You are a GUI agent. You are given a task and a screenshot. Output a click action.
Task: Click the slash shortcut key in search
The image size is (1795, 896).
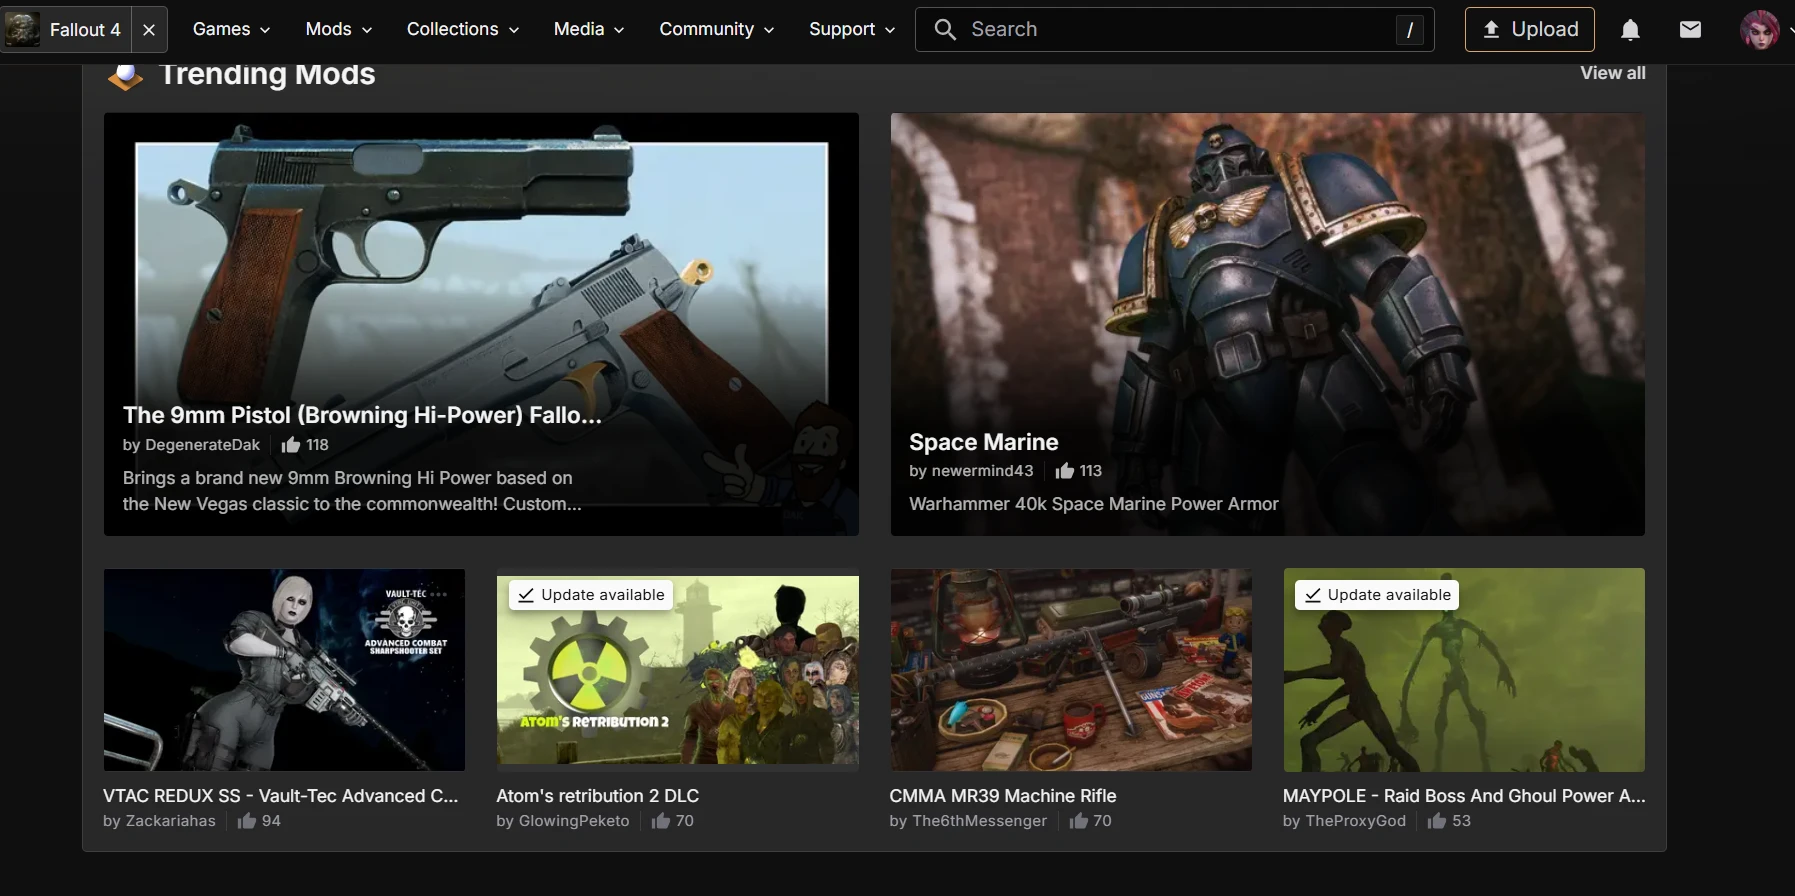pos(1410,30)
